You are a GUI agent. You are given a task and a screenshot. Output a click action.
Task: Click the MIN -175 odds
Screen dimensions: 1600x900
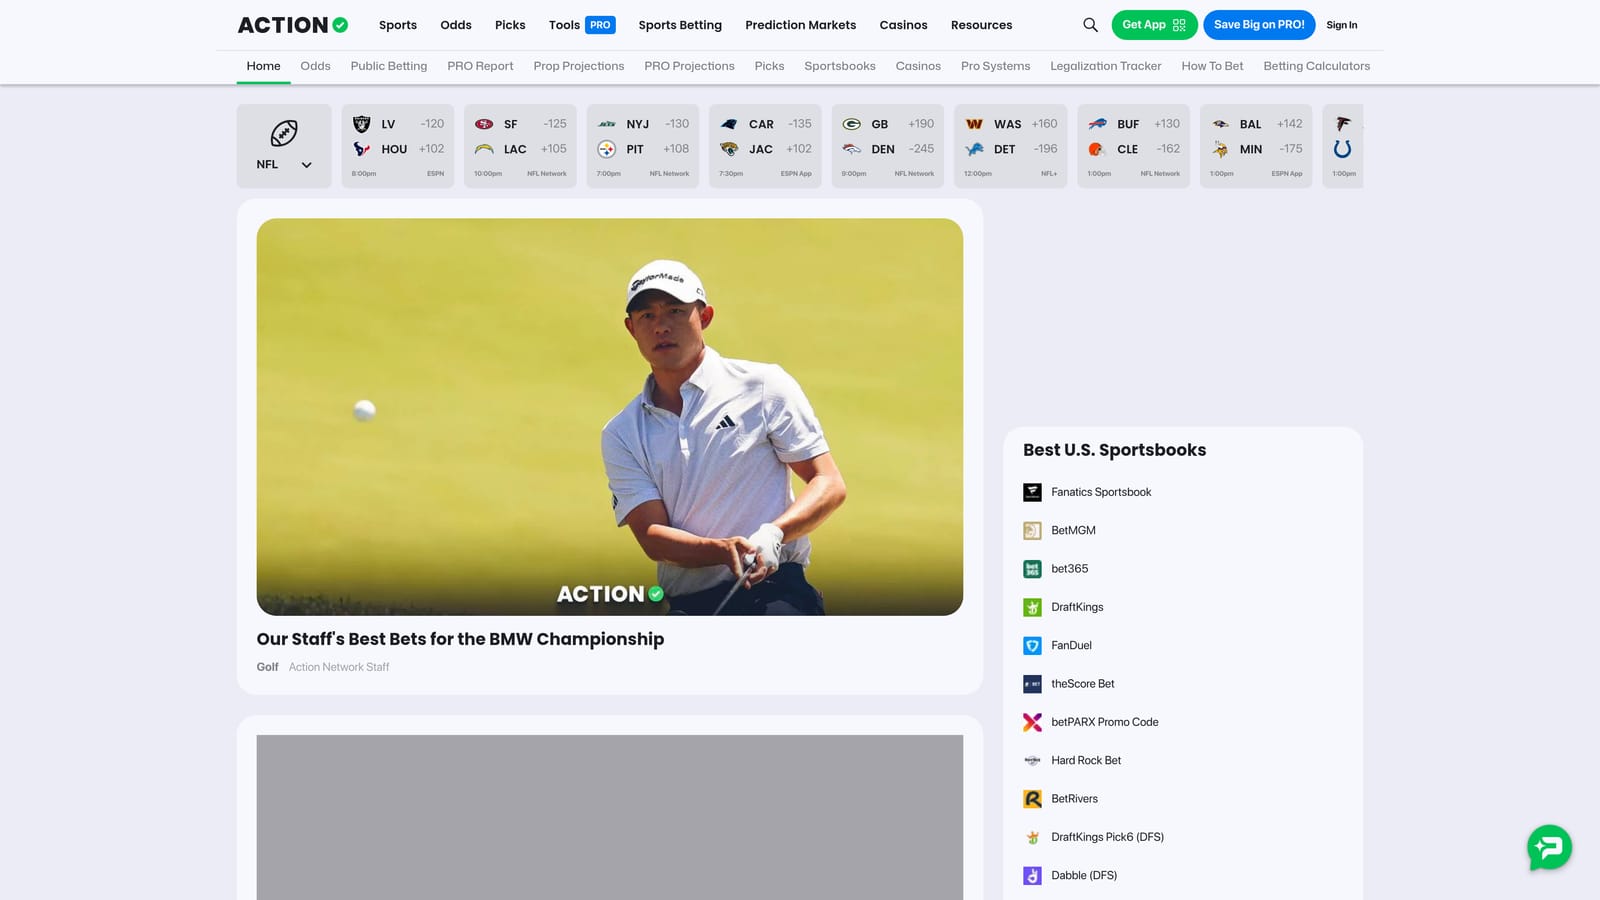(x=1291, y=149)
